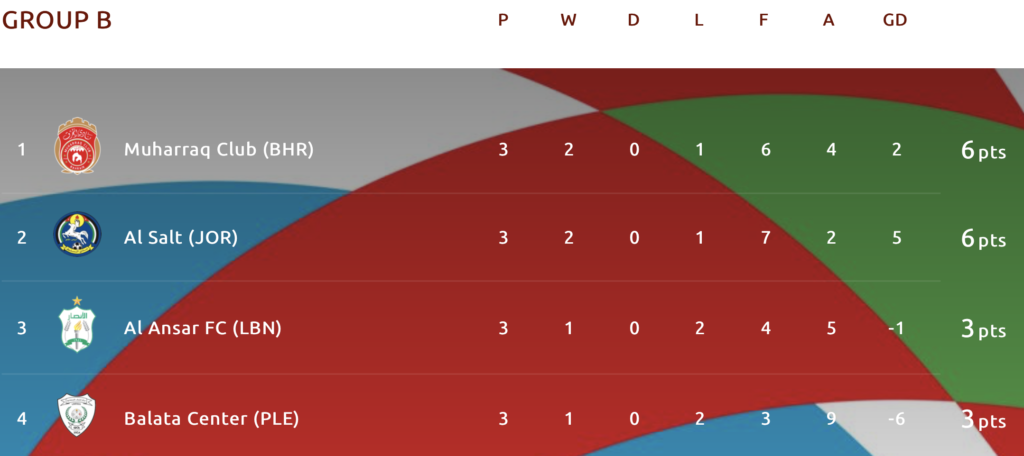
Task: Click the W column header
Action: (x=568, y=20)
